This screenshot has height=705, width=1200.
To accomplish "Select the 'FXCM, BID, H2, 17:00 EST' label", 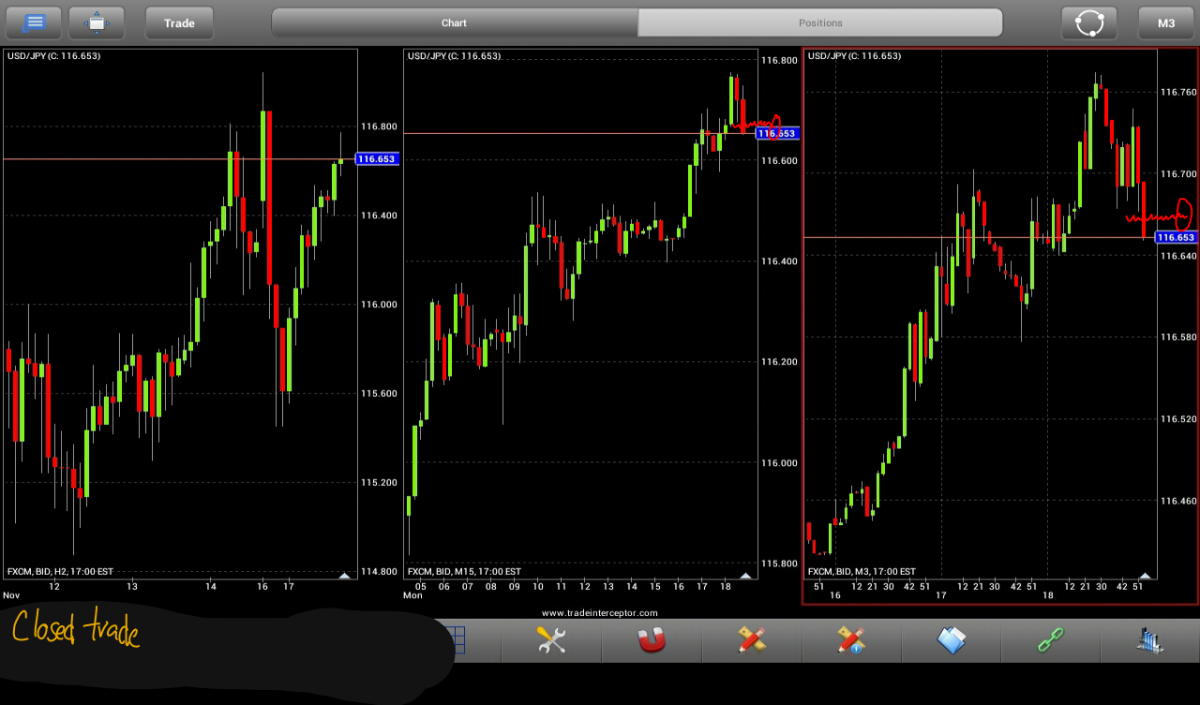I will (60, 572).
